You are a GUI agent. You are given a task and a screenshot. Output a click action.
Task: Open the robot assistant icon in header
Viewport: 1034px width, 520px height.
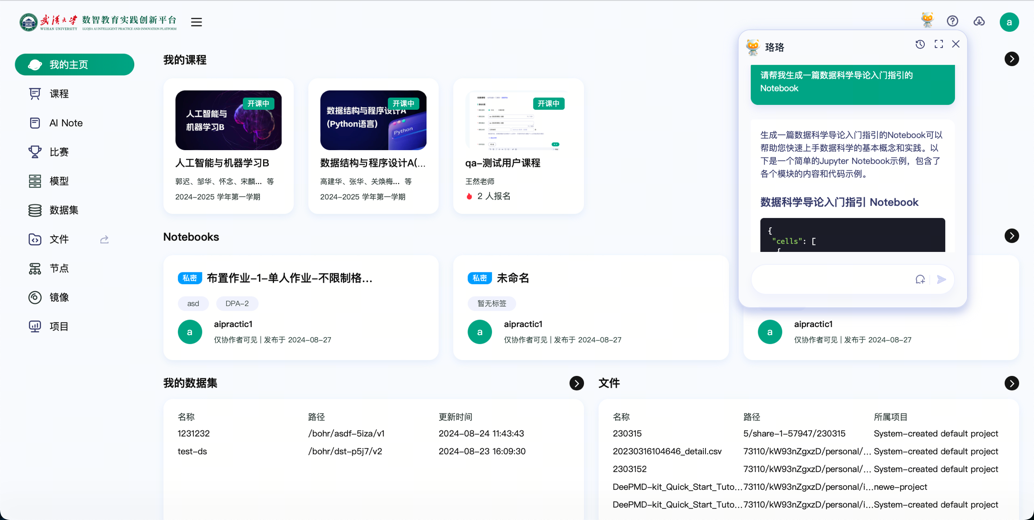(927, 21)
